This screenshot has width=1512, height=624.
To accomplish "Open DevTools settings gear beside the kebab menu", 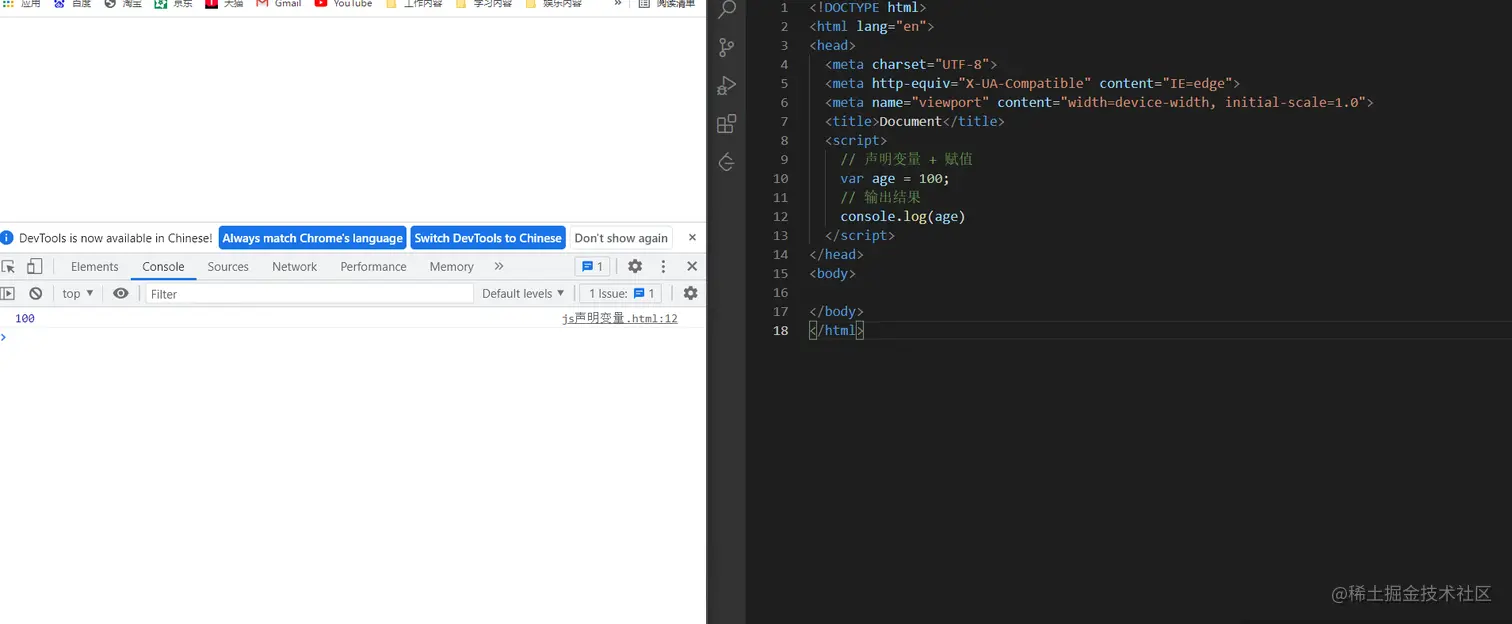I will click(x=635, y=266).
